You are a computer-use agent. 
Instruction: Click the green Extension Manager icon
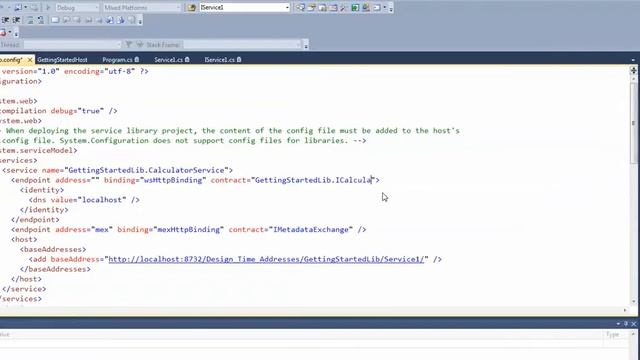click(355, 7)
